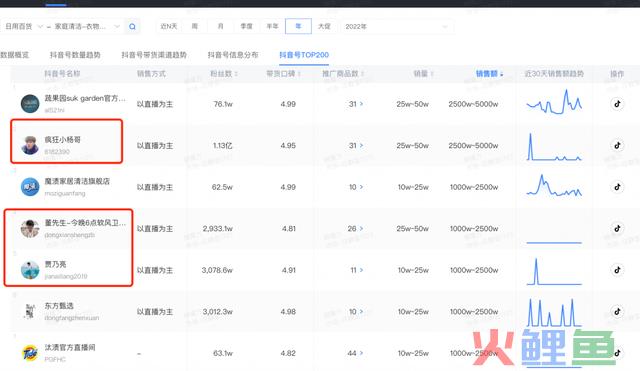Switch to 抖音号TOP200 tab
Screen dimensions: 640x371
[x=304, y=55]
